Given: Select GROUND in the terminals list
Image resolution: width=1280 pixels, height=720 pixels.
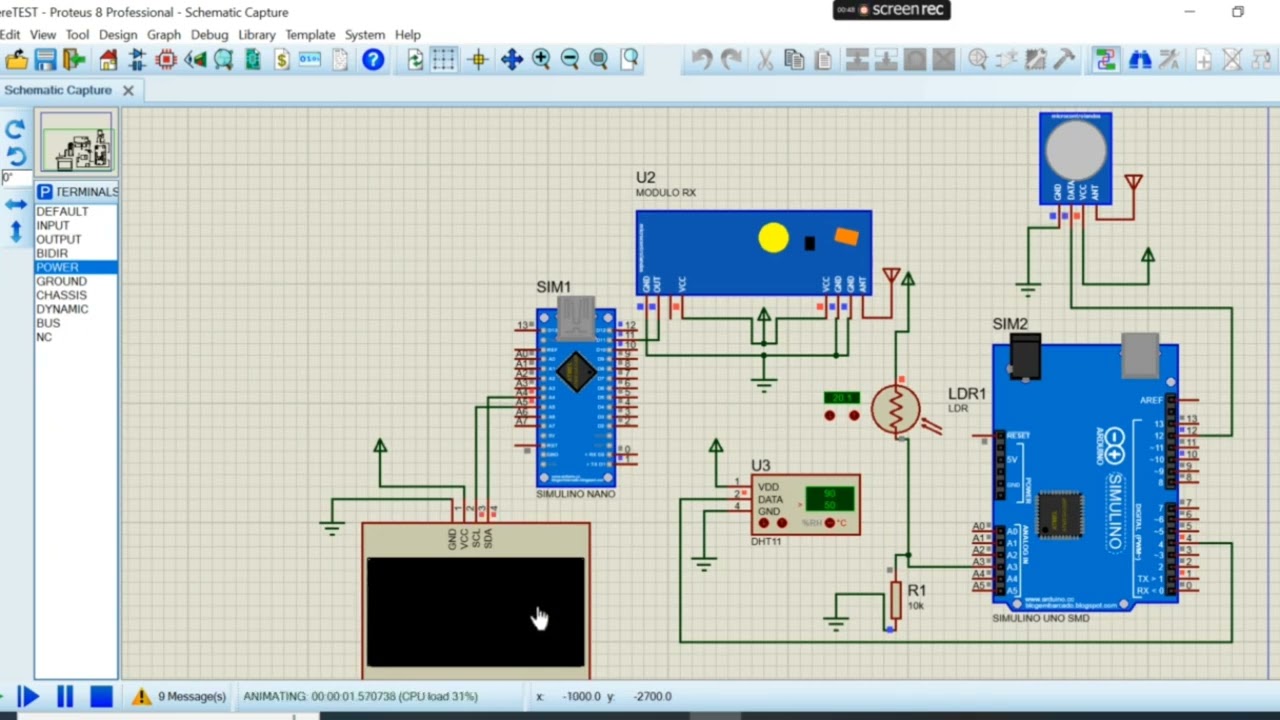Looking at the screenshot, I should [61, 281].
